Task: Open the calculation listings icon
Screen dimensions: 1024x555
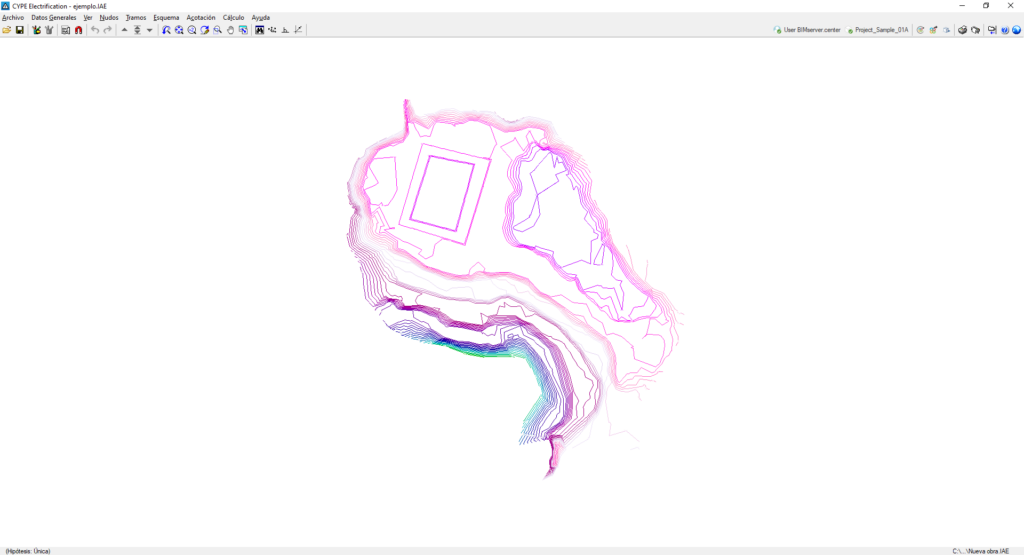Action: tap(65, 30)
